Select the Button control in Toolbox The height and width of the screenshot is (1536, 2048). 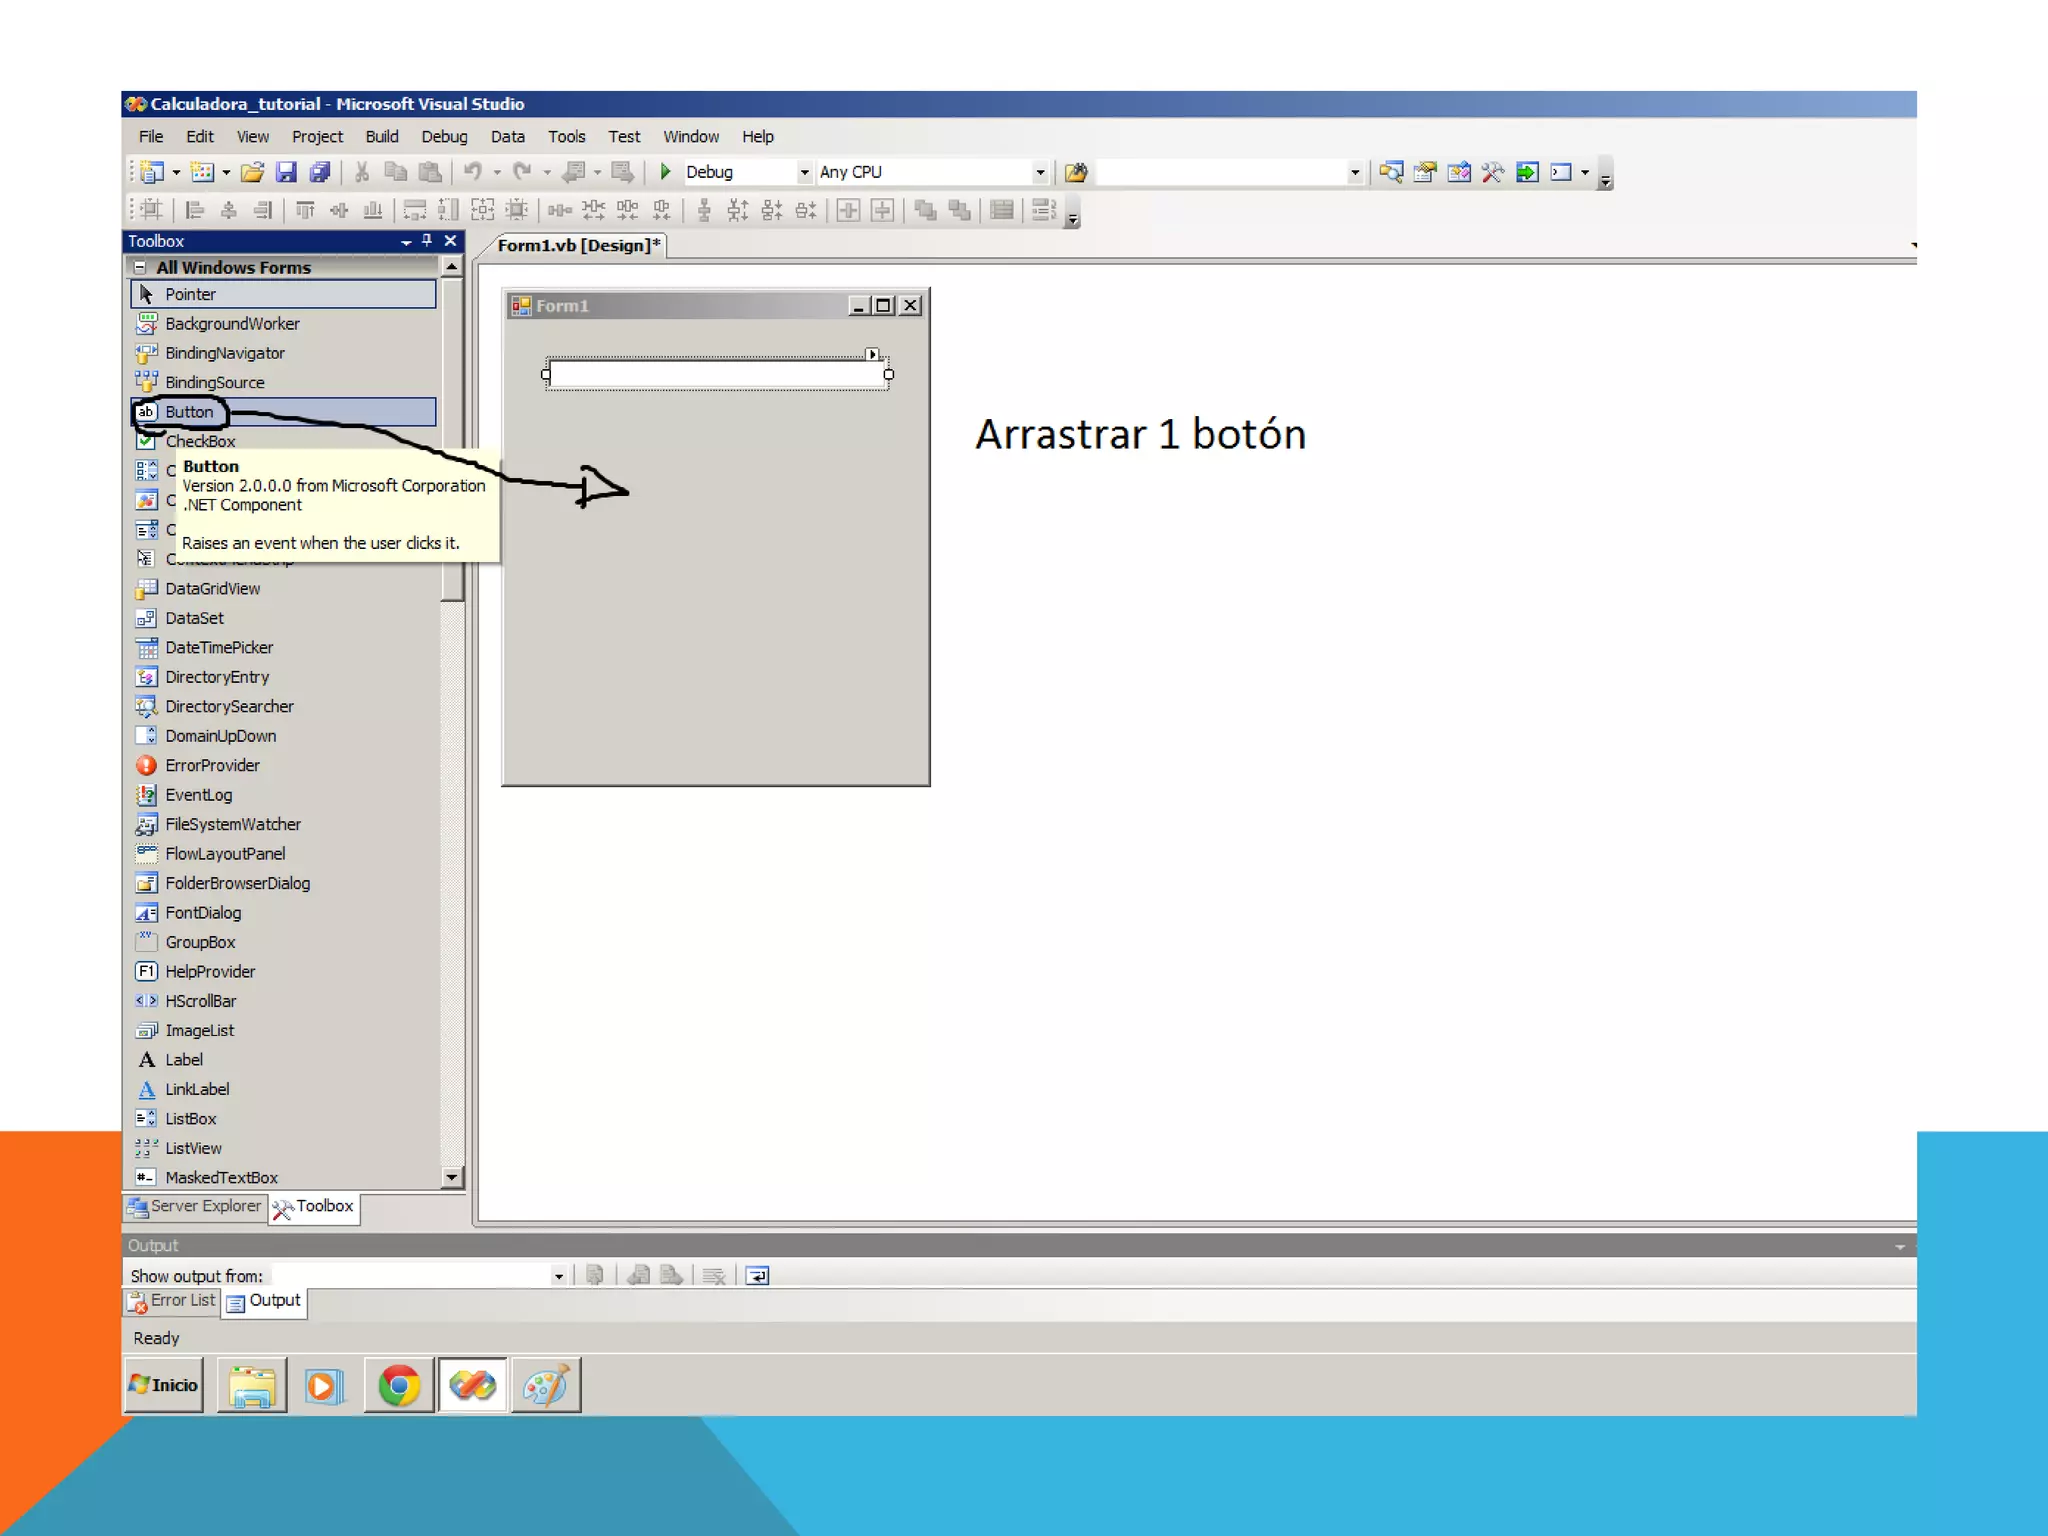tap(189, 412)
